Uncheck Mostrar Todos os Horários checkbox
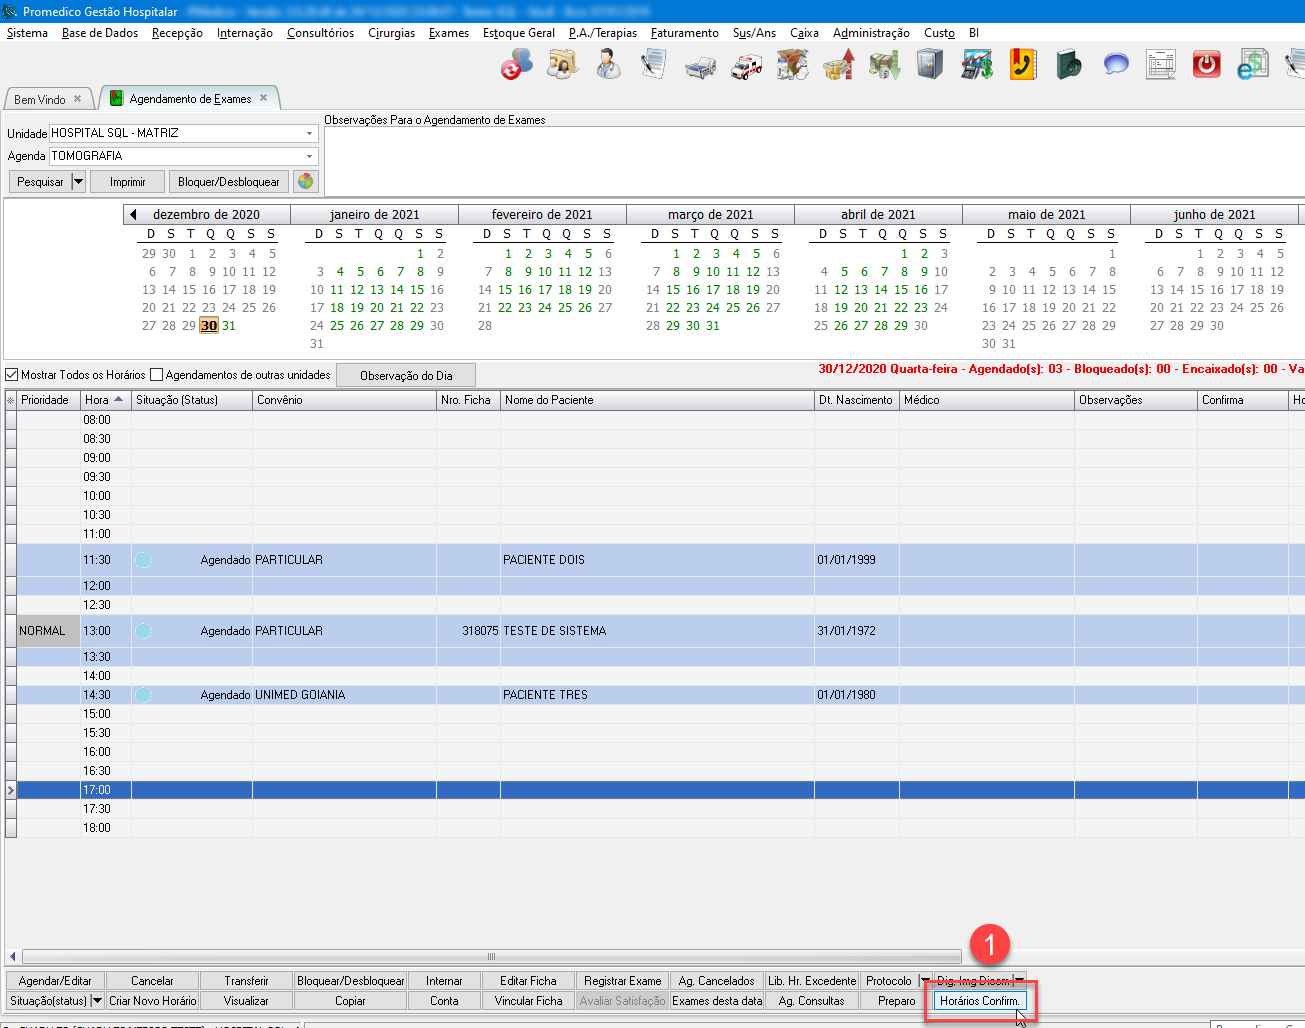Screen dimensions: 1305x1028 (x=12, y=375)
